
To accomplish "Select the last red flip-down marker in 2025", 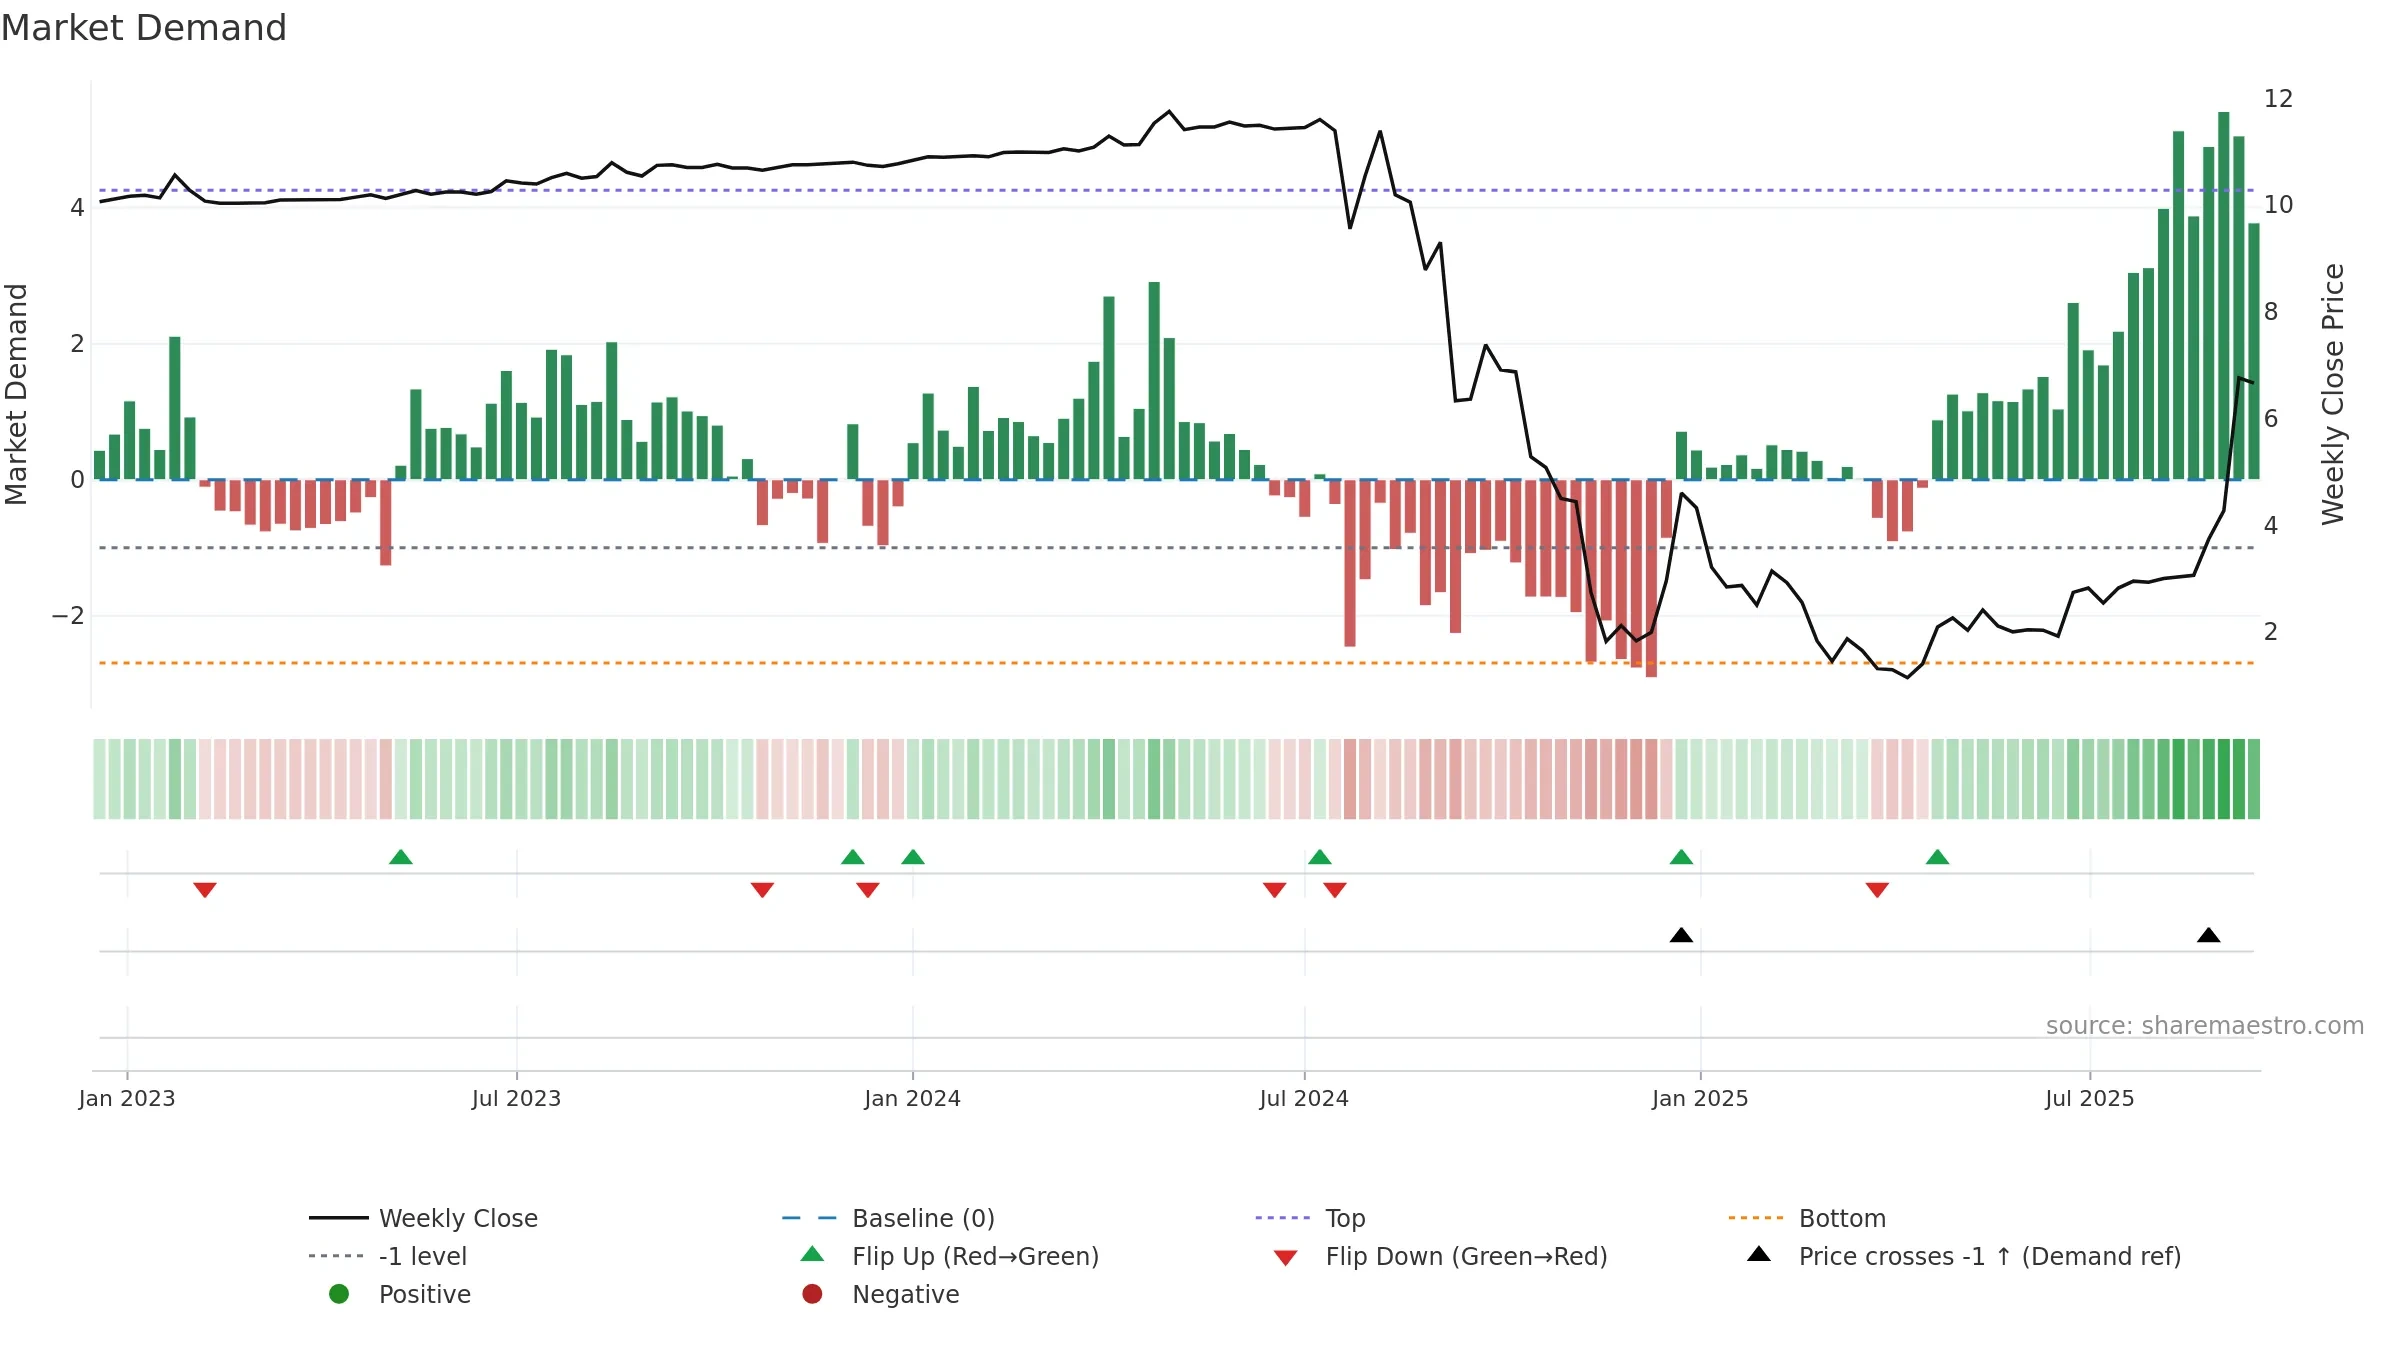I will pyautogui.click(x=1877, y=890).
